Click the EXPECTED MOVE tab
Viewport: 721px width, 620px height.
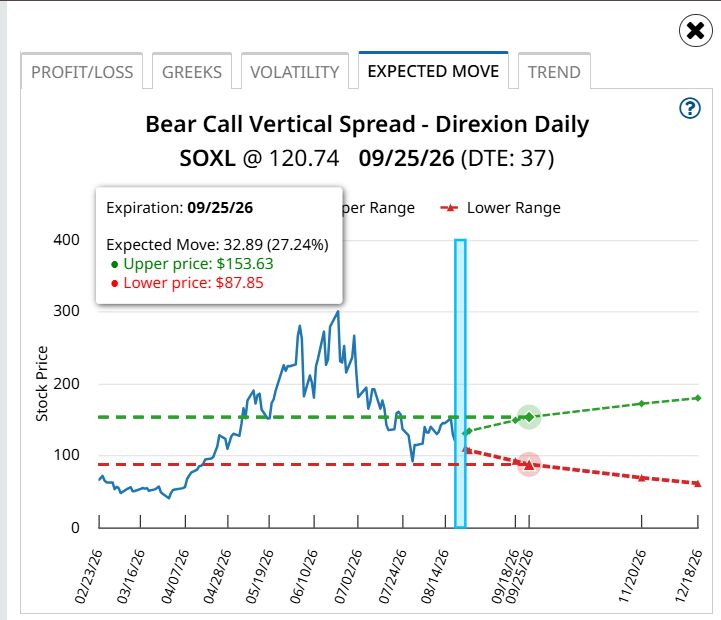[433, 71]
